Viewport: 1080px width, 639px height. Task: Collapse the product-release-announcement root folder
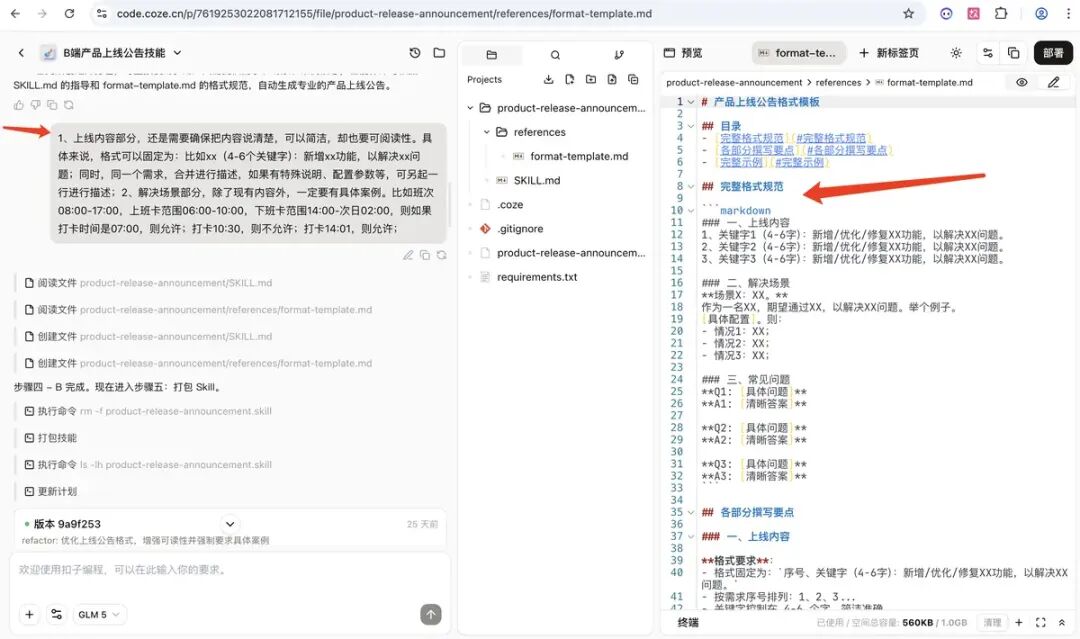tap(470, 108)
